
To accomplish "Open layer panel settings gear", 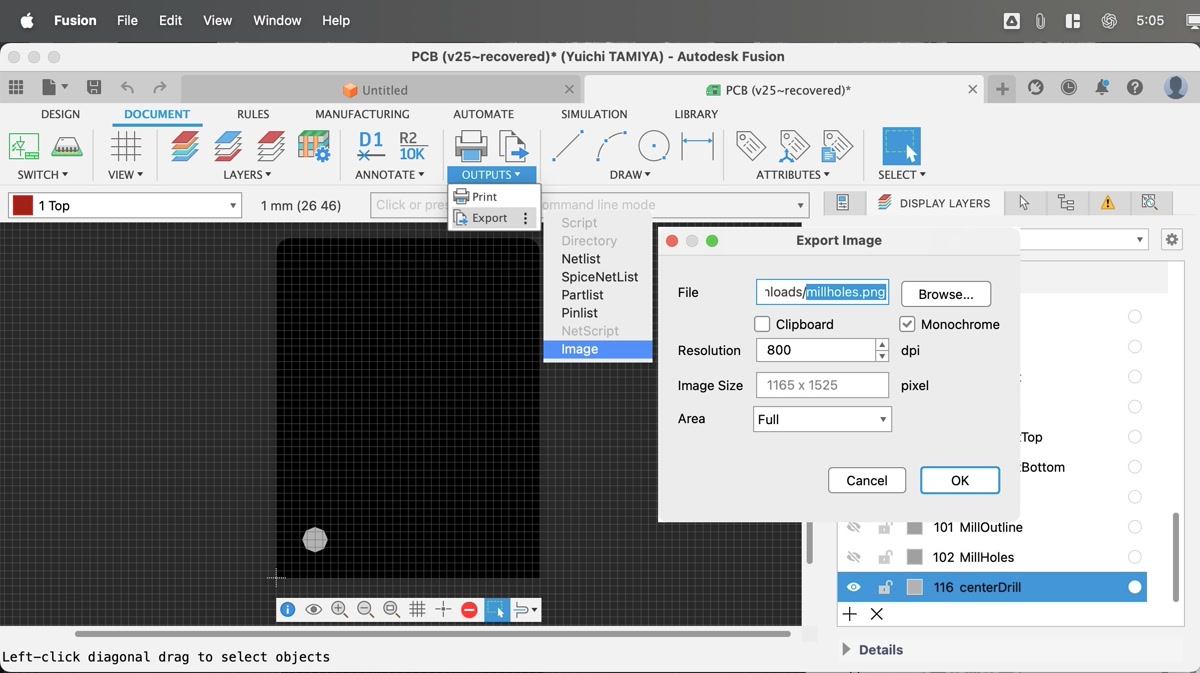I will [1172, 240].
